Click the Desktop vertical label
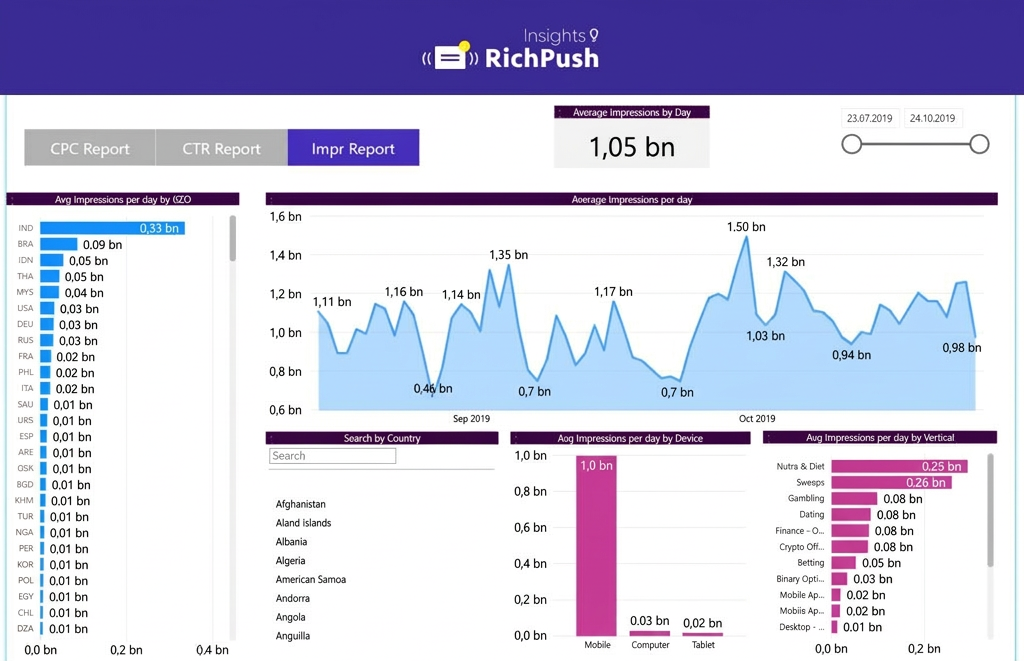1024x661 pixels. (x=801, y=627)
